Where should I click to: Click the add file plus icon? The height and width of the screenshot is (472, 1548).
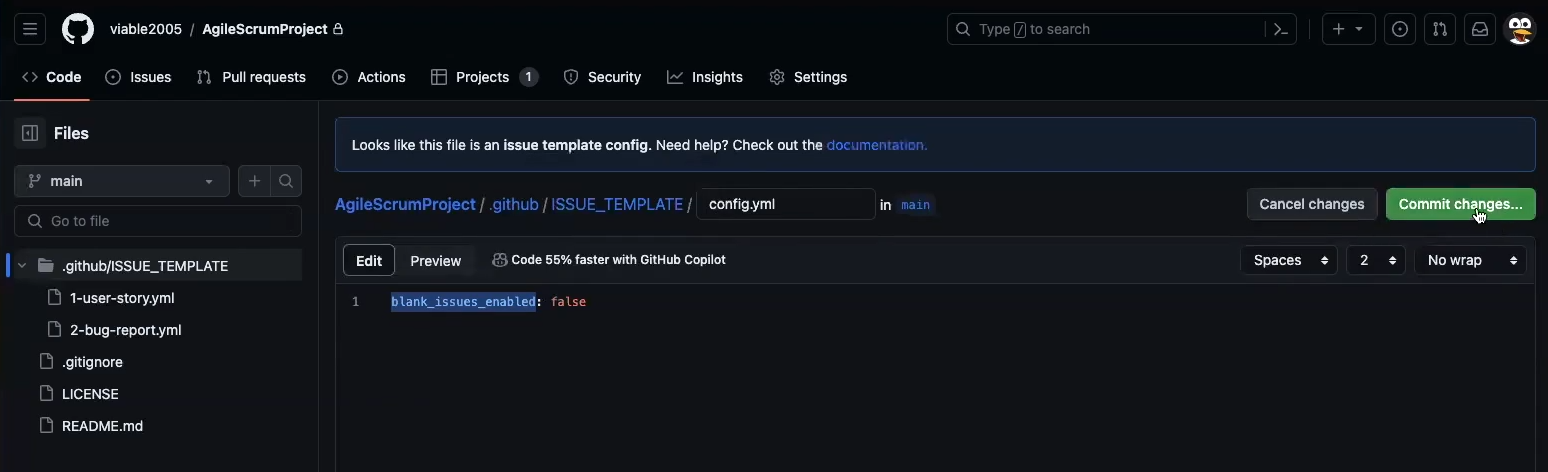click(254, 181)
